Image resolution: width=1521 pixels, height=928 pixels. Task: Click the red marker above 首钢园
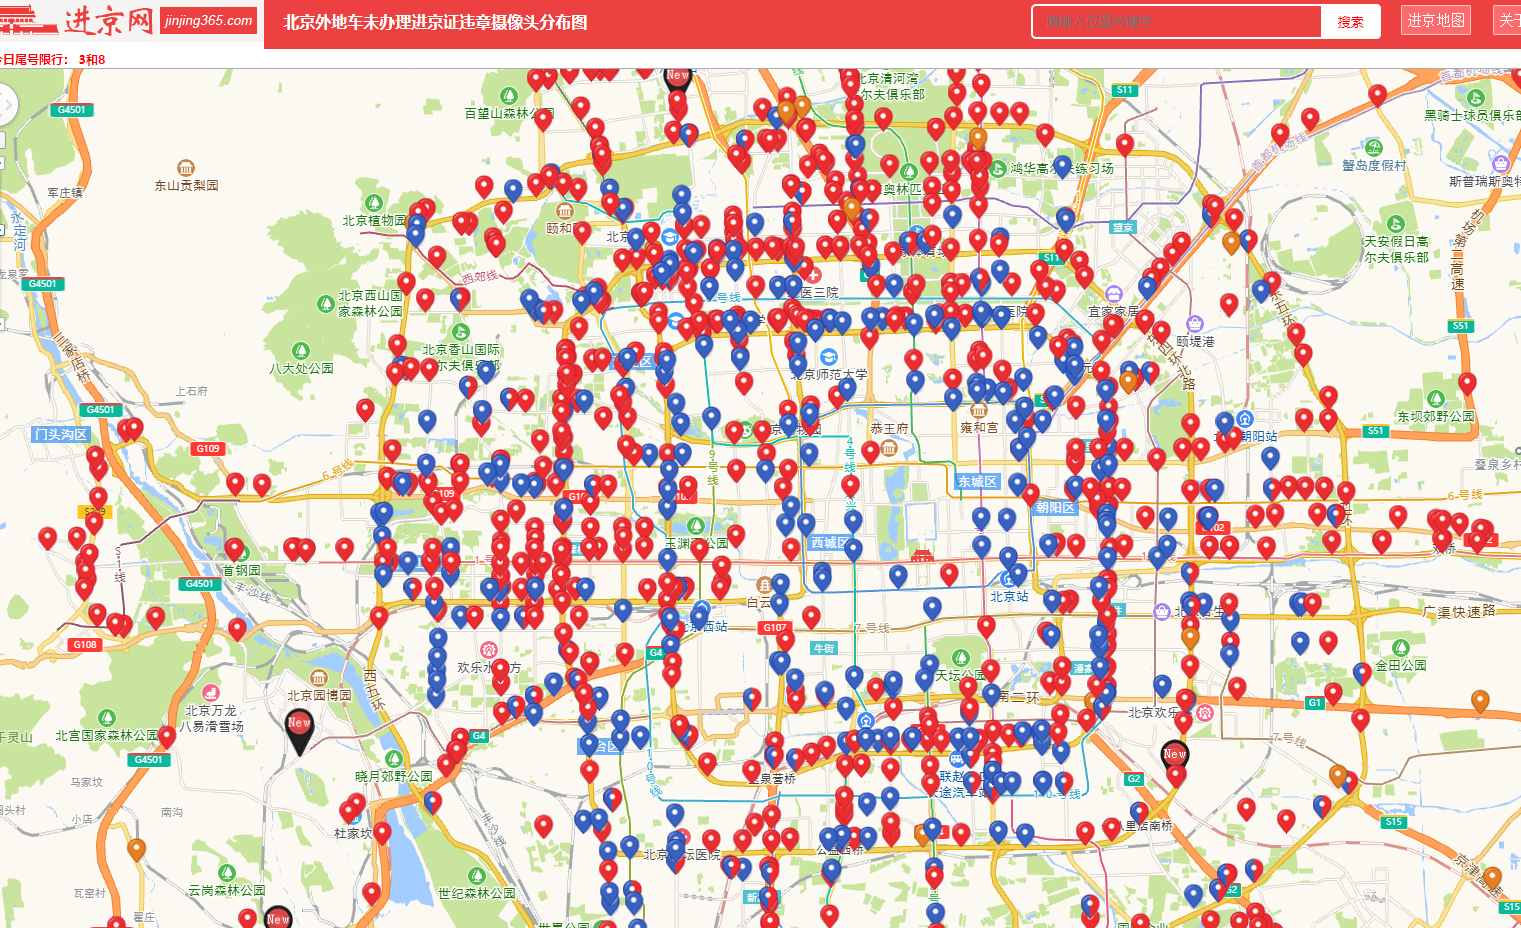click(x=234, y=548)
